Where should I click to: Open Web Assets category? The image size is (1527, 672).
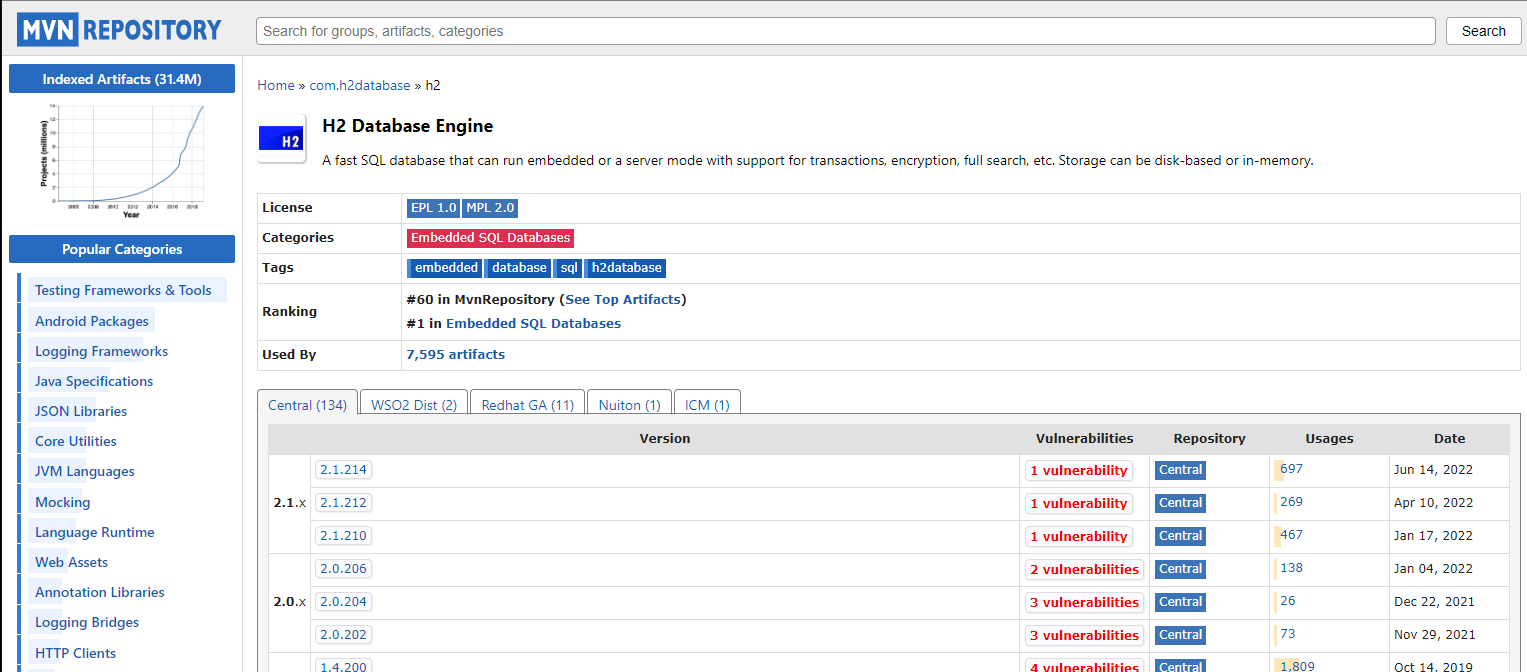(x=71, y=562)
